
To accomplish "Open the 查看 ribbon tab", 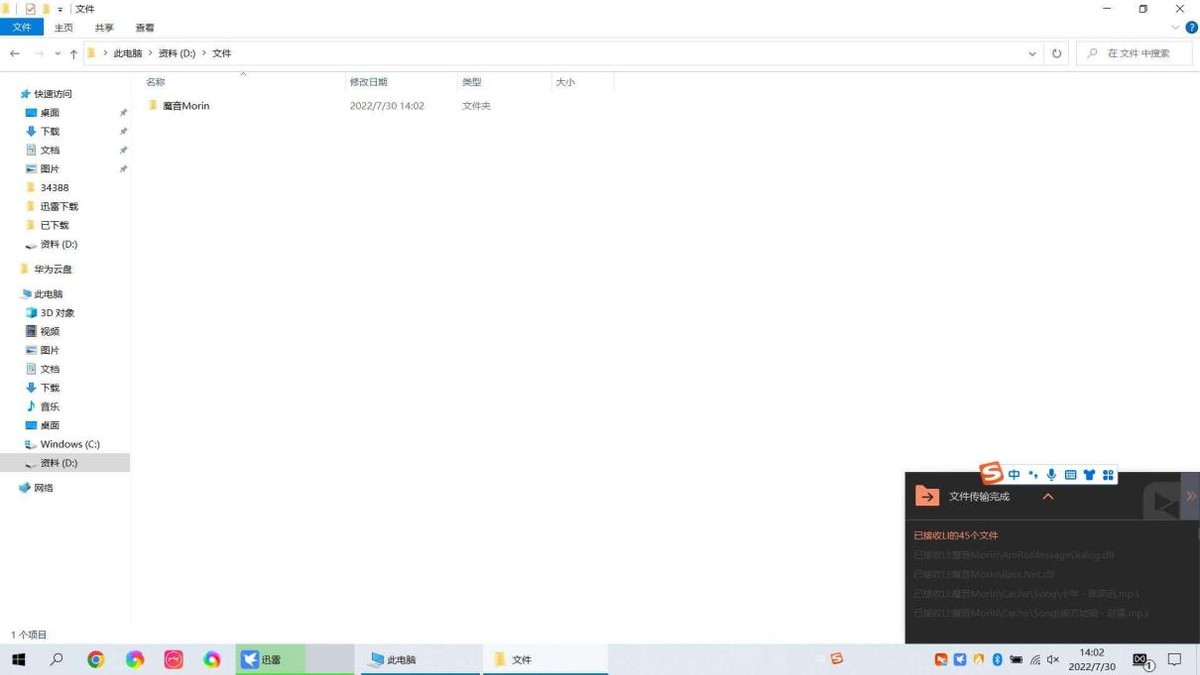I will pos(145,28).
